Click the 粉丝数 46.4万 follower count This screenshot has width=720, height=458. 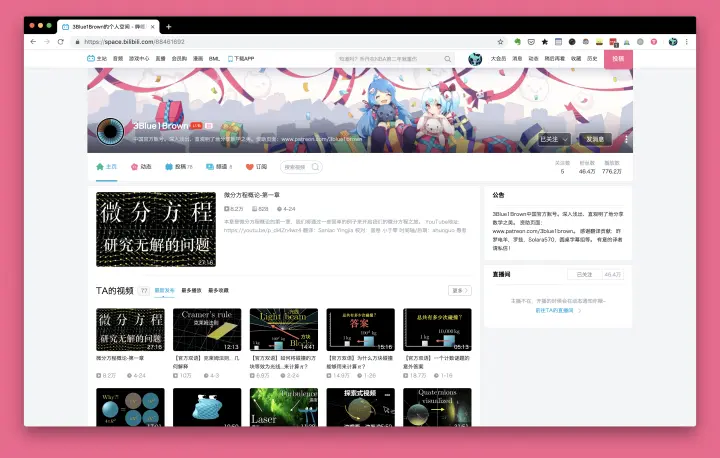point(587,168)
